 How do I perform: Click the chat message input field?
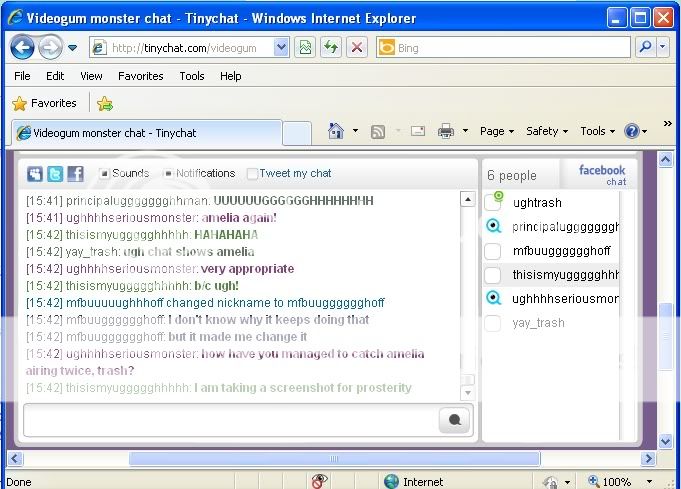click(x=231, y=420)
